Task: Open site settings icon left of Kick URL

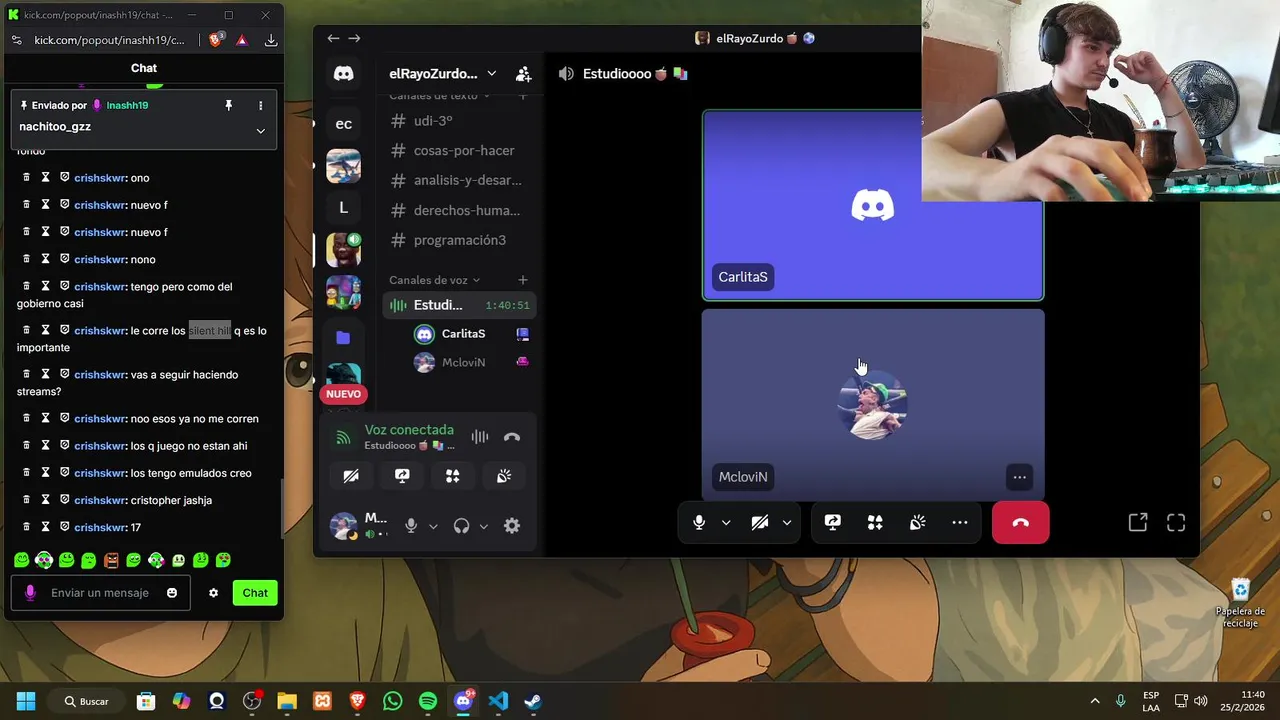Action: 16,40
